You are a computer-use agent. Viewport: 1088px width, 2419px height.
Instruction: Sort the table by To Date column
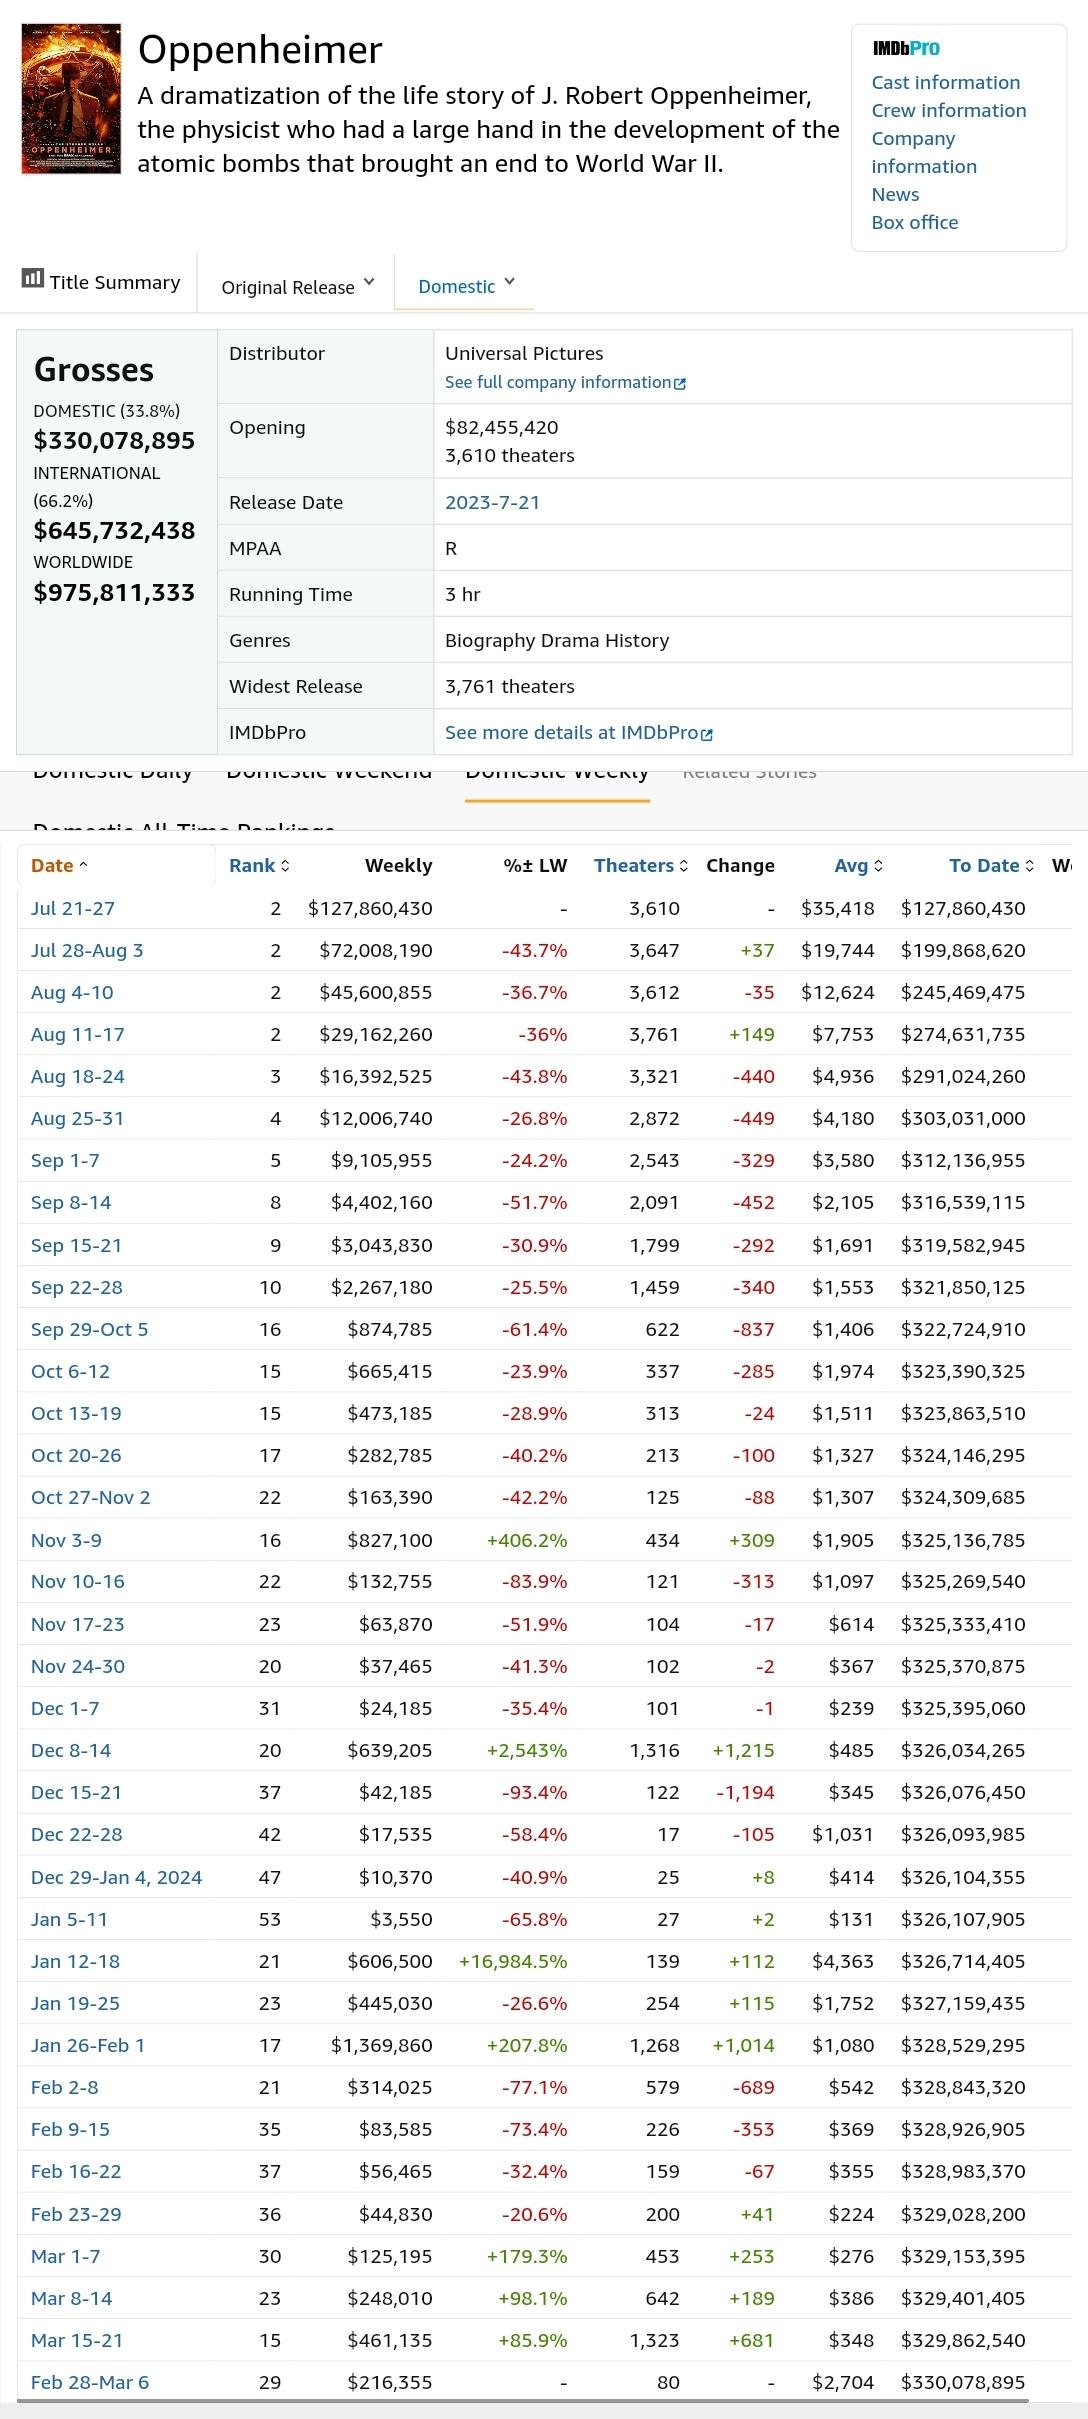[x=992, y=866]
